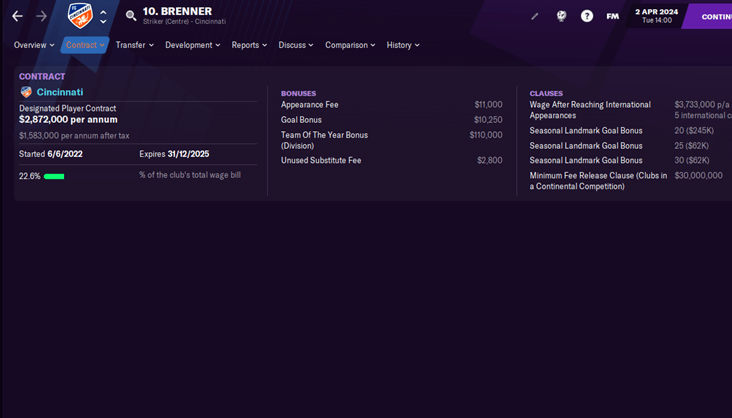Click the magnifying glass search icon

pyautogui.click(x=131, y=16)
